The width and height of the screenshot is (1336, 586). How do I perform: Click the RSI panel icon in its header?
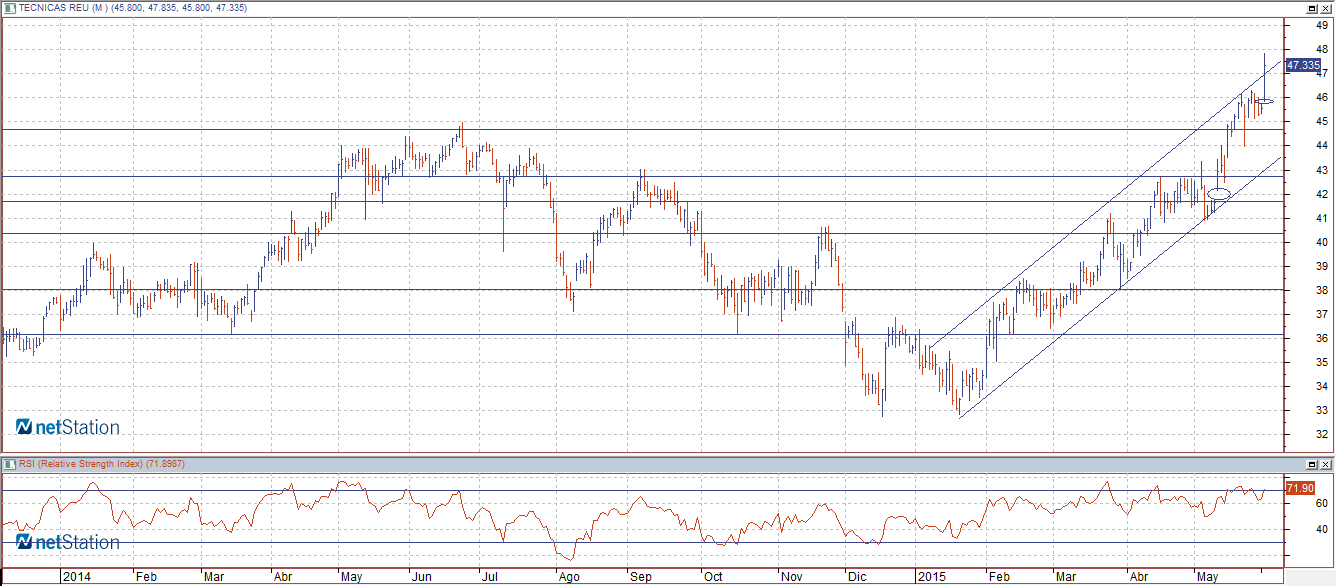point(9,465)
